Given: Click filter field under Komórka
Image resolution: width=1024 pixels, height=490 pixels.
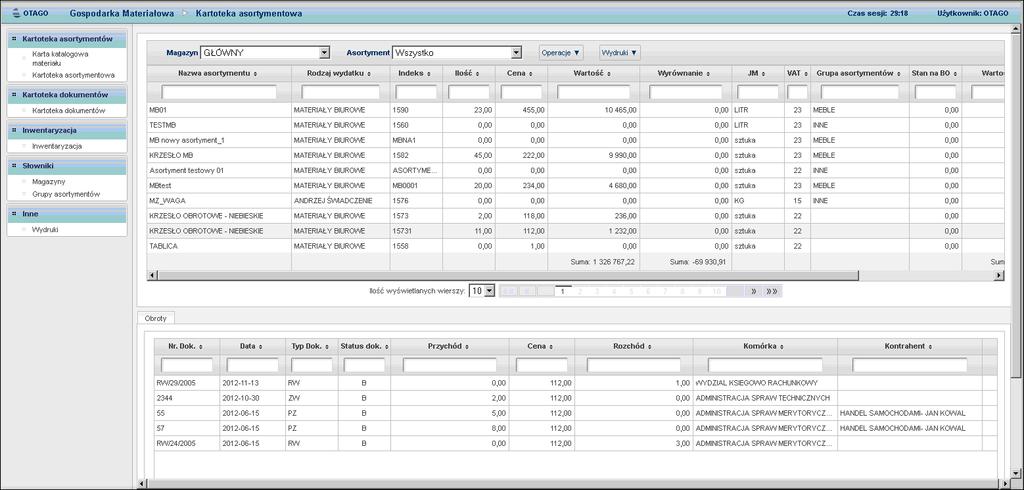Looking at the screenshot, I should (765, 365).
